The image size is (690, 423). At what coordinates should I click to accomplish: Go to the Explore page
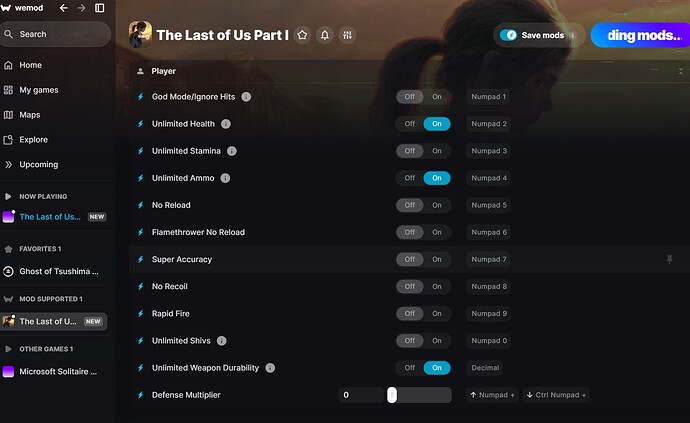click(33, 140)
